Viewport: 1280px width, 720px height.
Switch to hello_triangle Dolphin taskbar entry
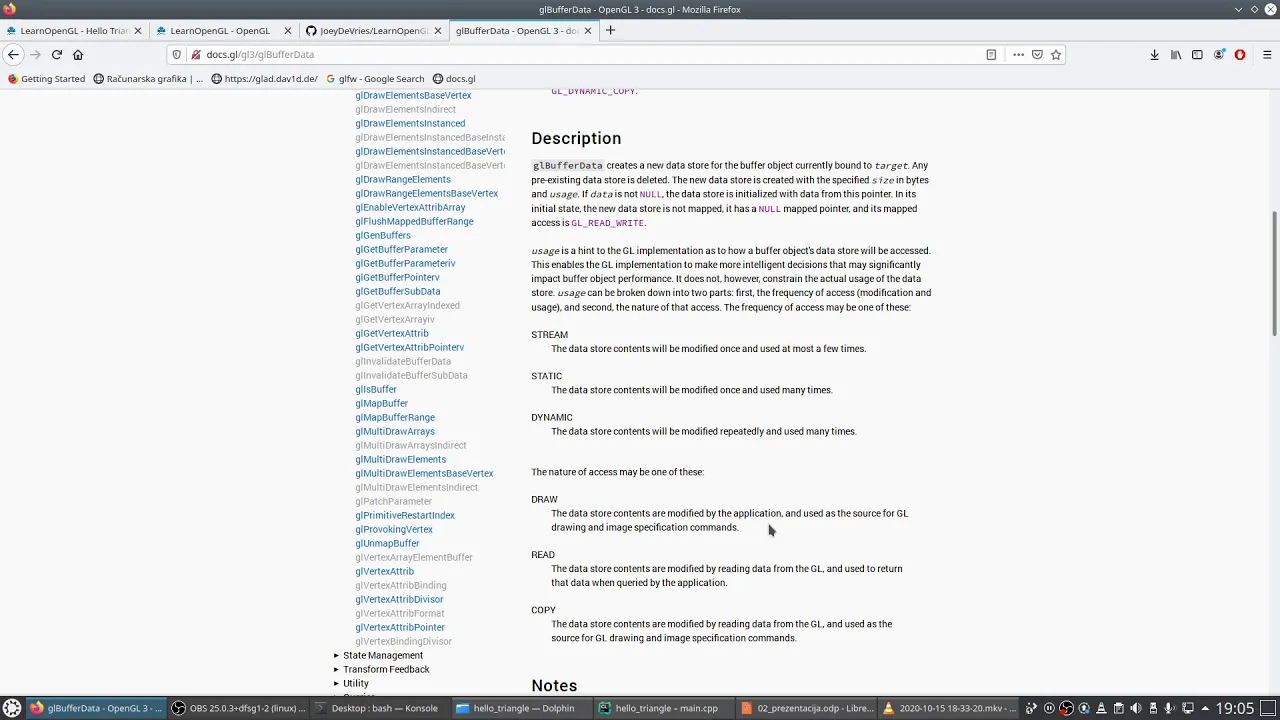pyautogui.click(x=520, y=708)
